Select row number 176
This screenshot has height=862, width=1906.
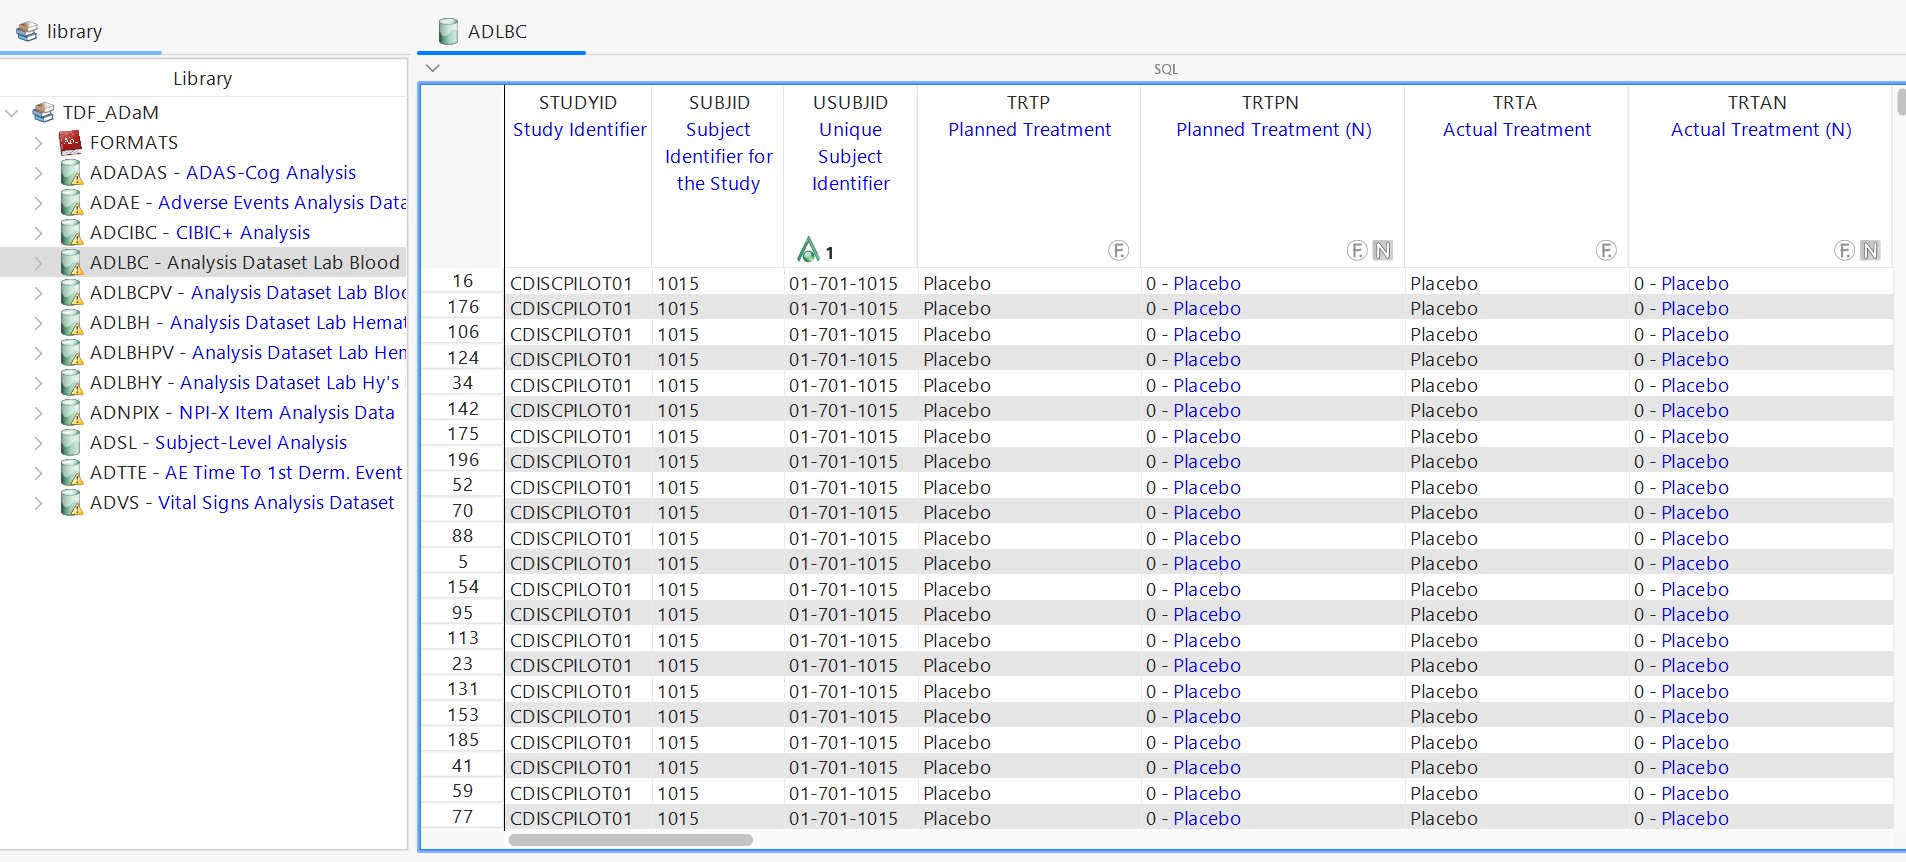(x=462, y=307)
